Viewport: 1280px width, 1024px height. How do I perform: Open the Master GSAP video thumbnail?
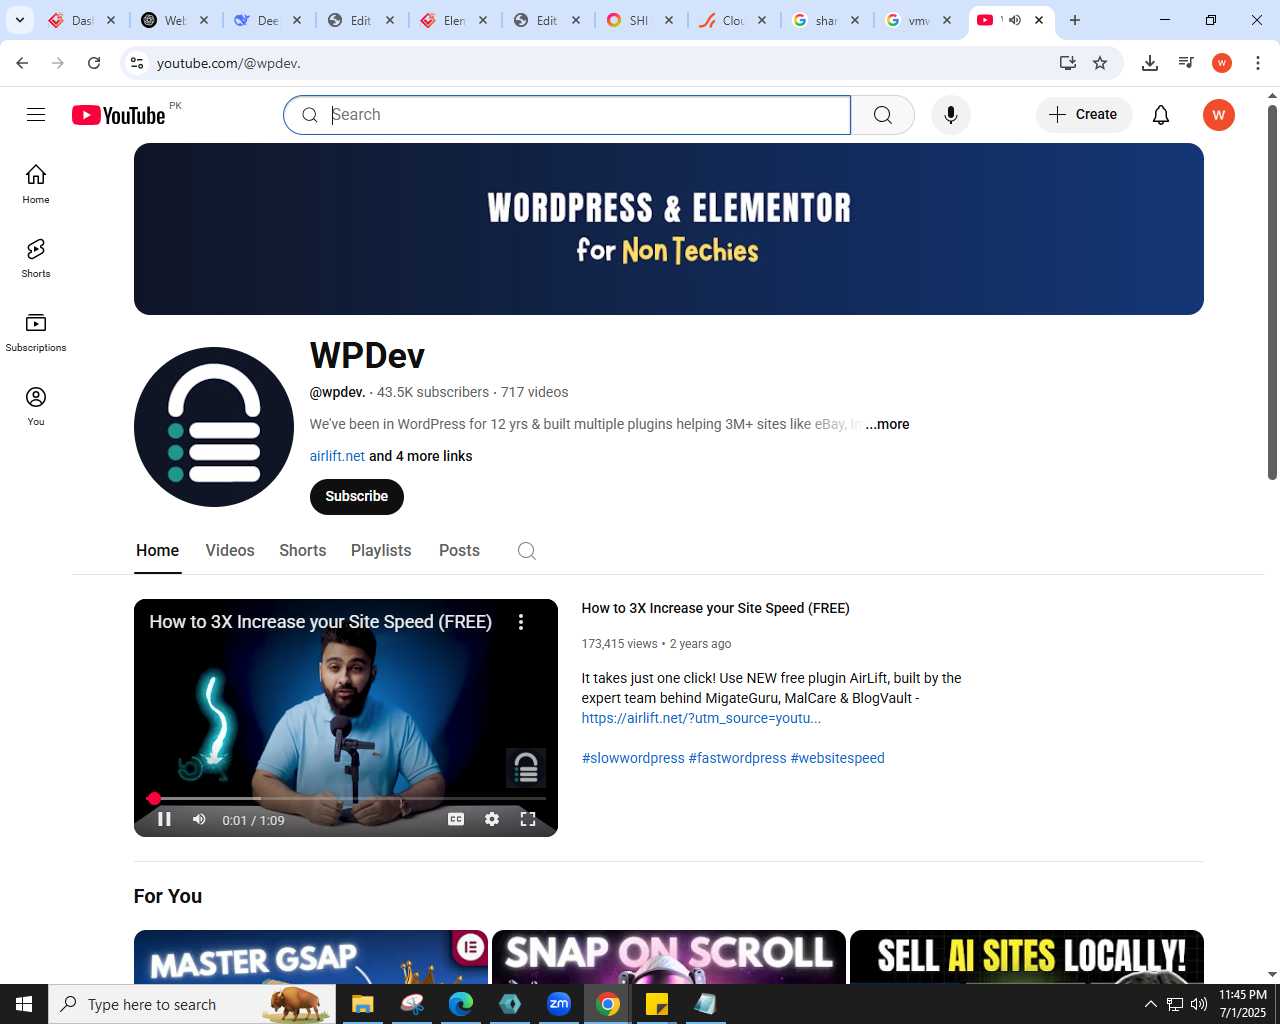pos(311,957)
